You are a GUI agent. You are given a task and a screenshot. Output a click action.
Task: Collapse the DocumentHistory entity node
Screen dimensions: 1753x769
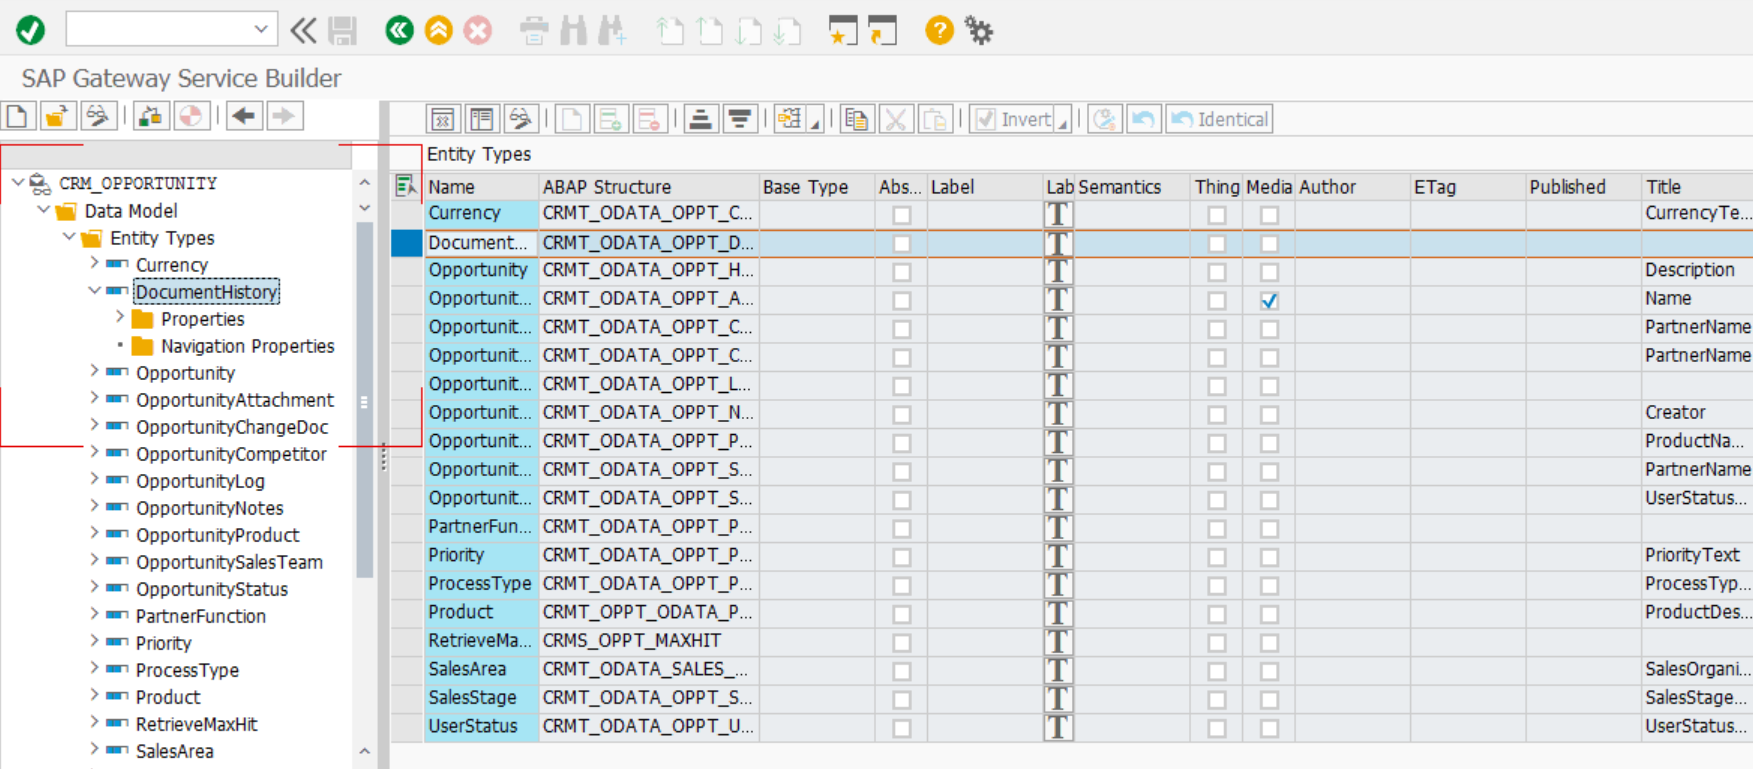[x=94, y=291]
